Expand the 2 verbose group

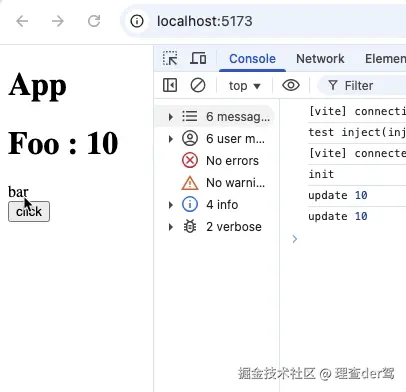[x=170, y=227]
